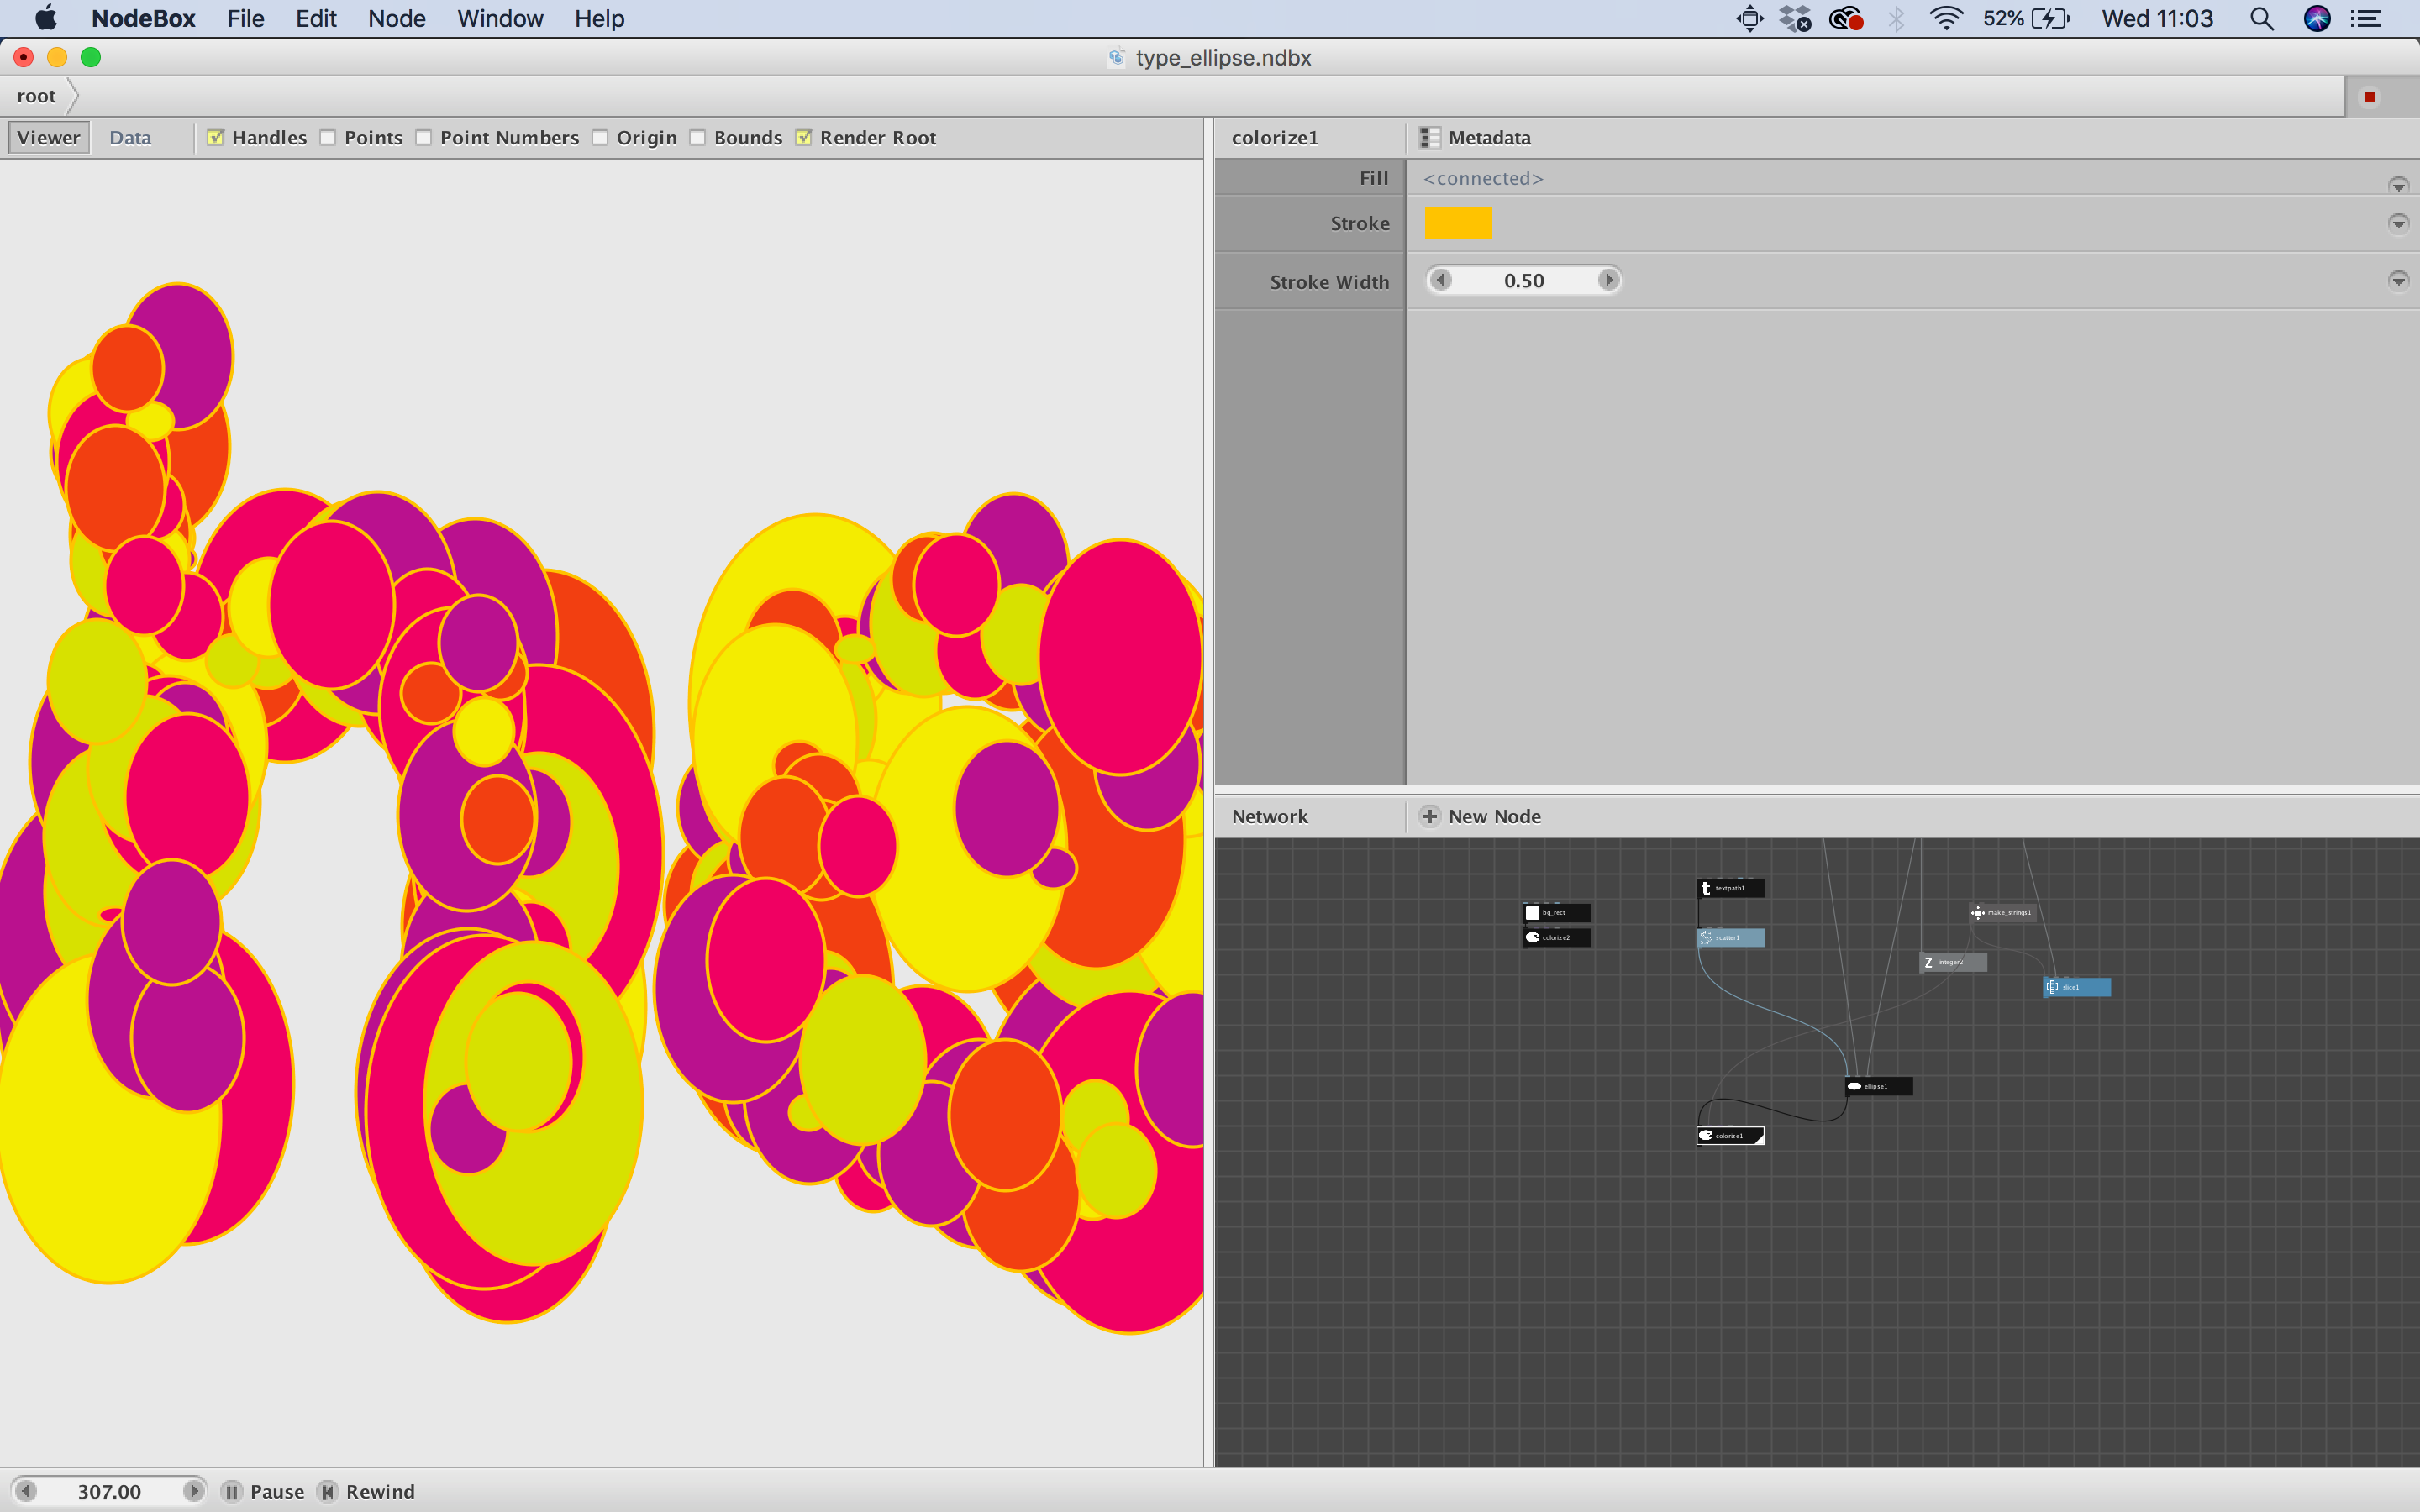Open the Metadata panel icon
The width and height of the screenshot is (2420, 1512).
click(x=1430, y=138)
